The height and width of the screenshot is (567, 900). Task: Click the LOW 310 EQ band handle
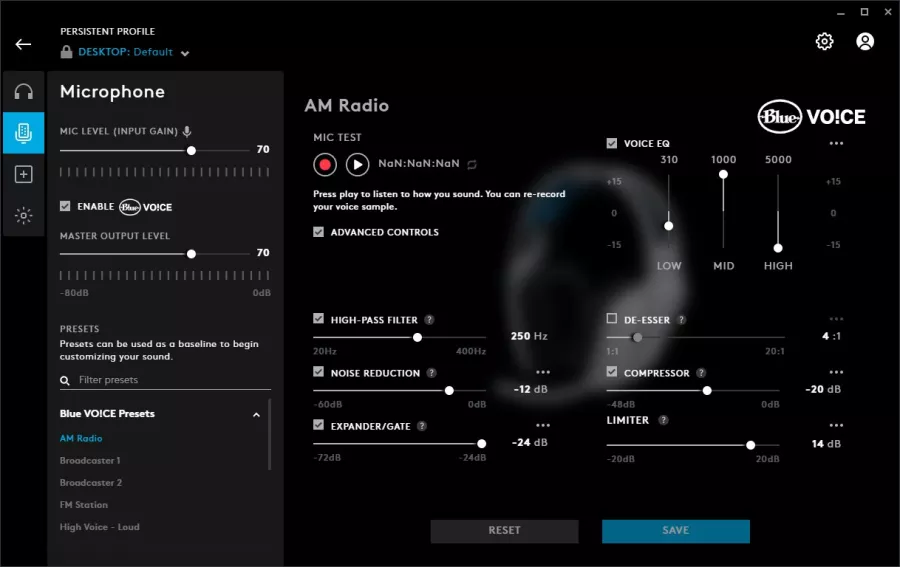[669, 226]
